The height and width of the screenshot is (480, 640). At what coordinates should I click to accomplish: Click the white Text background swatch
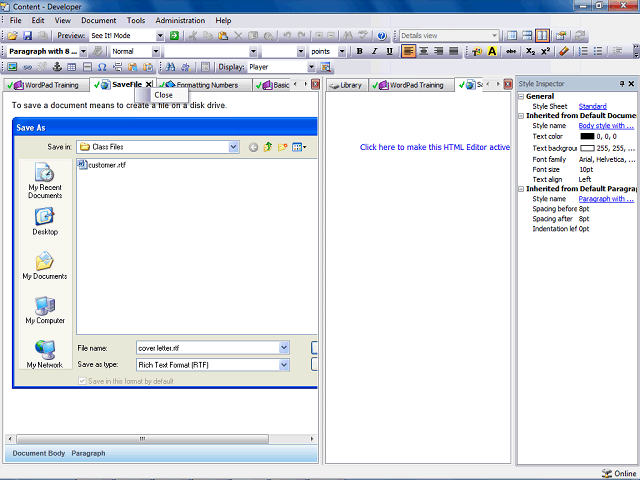pyautogui.click(x=587, y=148)
